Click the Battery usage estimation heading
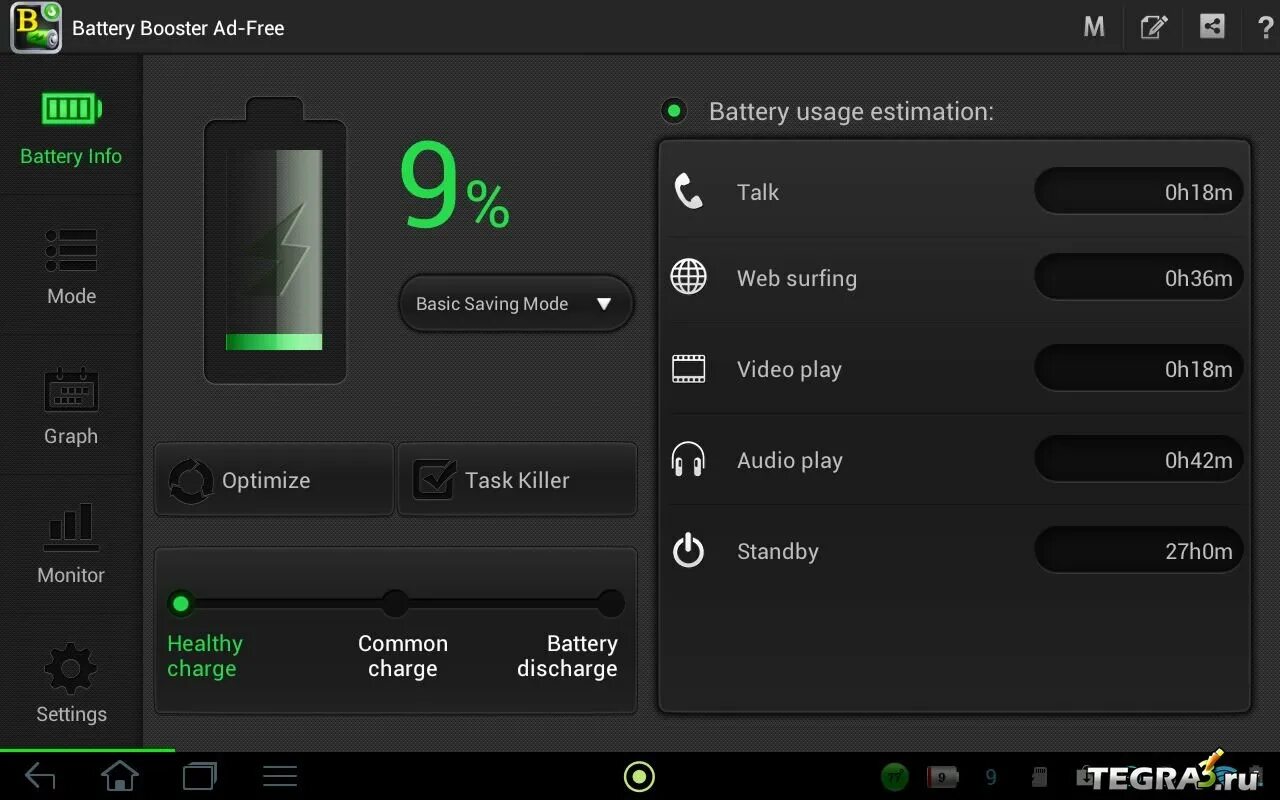Viewport: 1280px width, 800px height. point(851,111)
